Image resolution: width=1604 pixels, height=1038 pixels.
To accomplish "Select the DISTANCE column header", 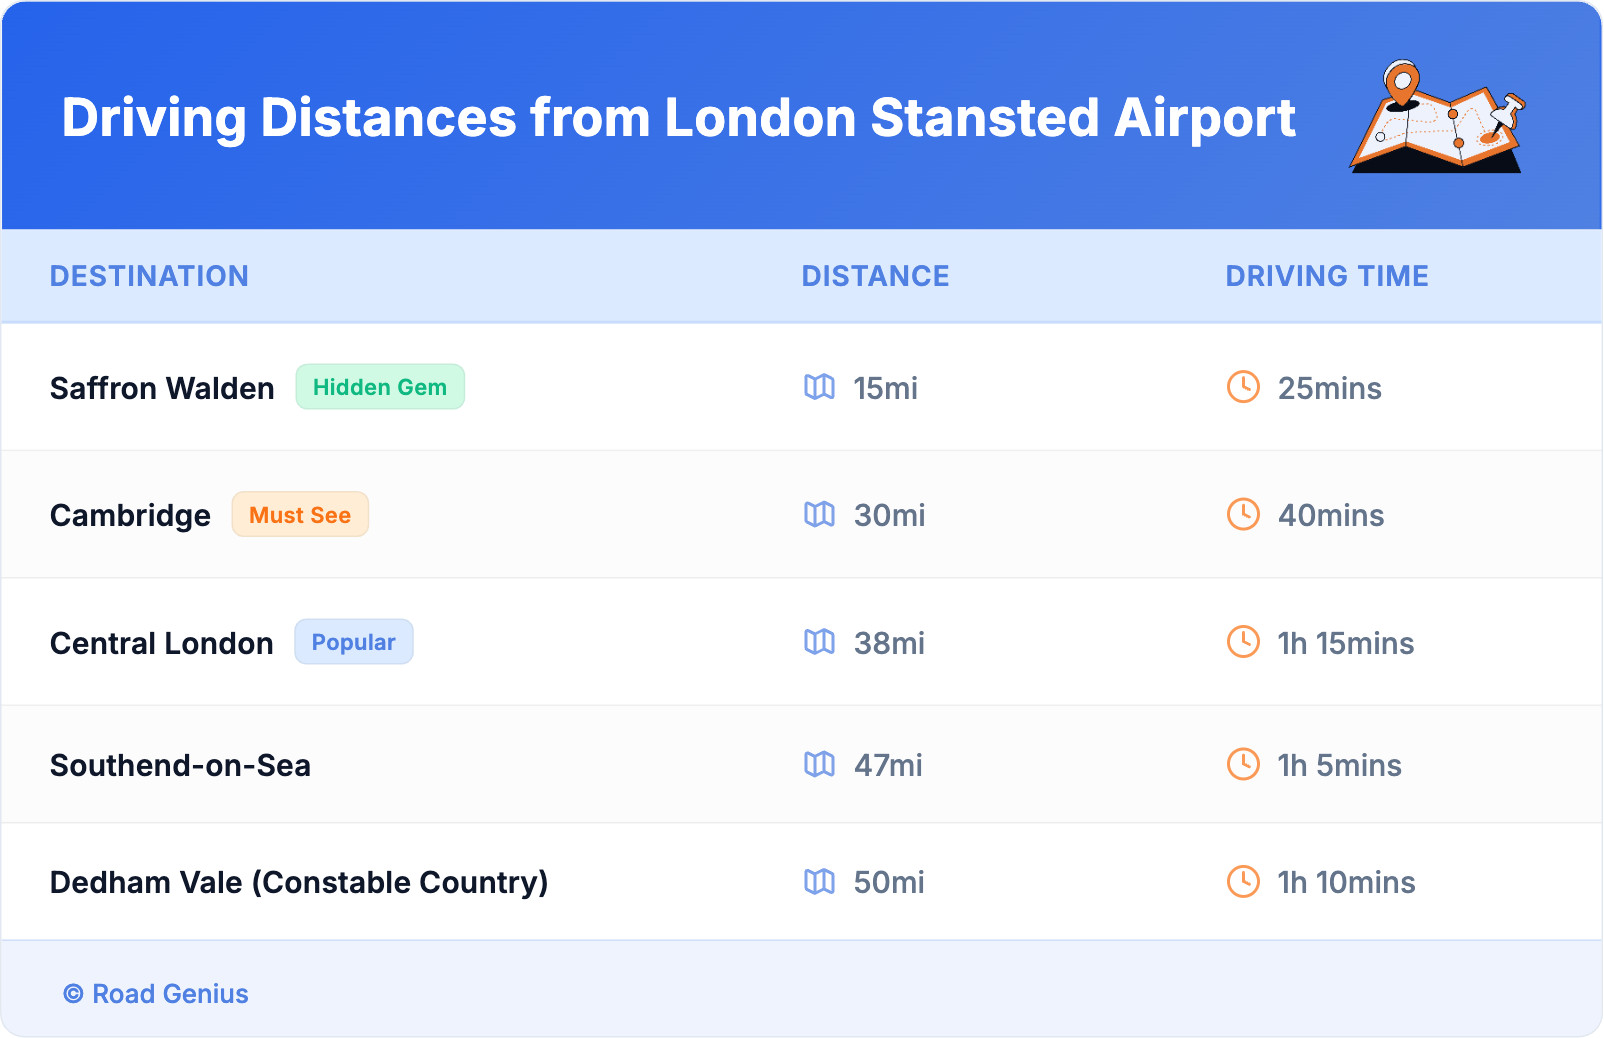I will [875, 276].
